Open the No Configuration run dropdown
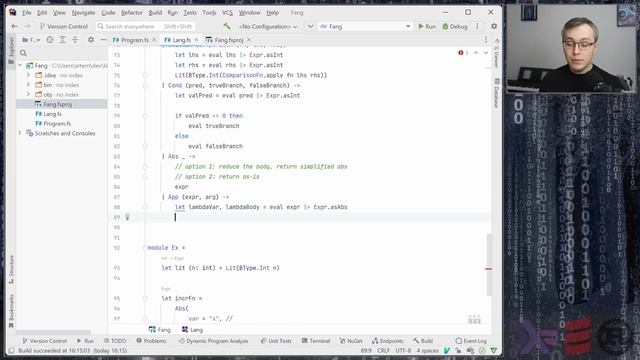Image resolution: width=640 pixels, height=360 pixels. [x=268, y=27]
